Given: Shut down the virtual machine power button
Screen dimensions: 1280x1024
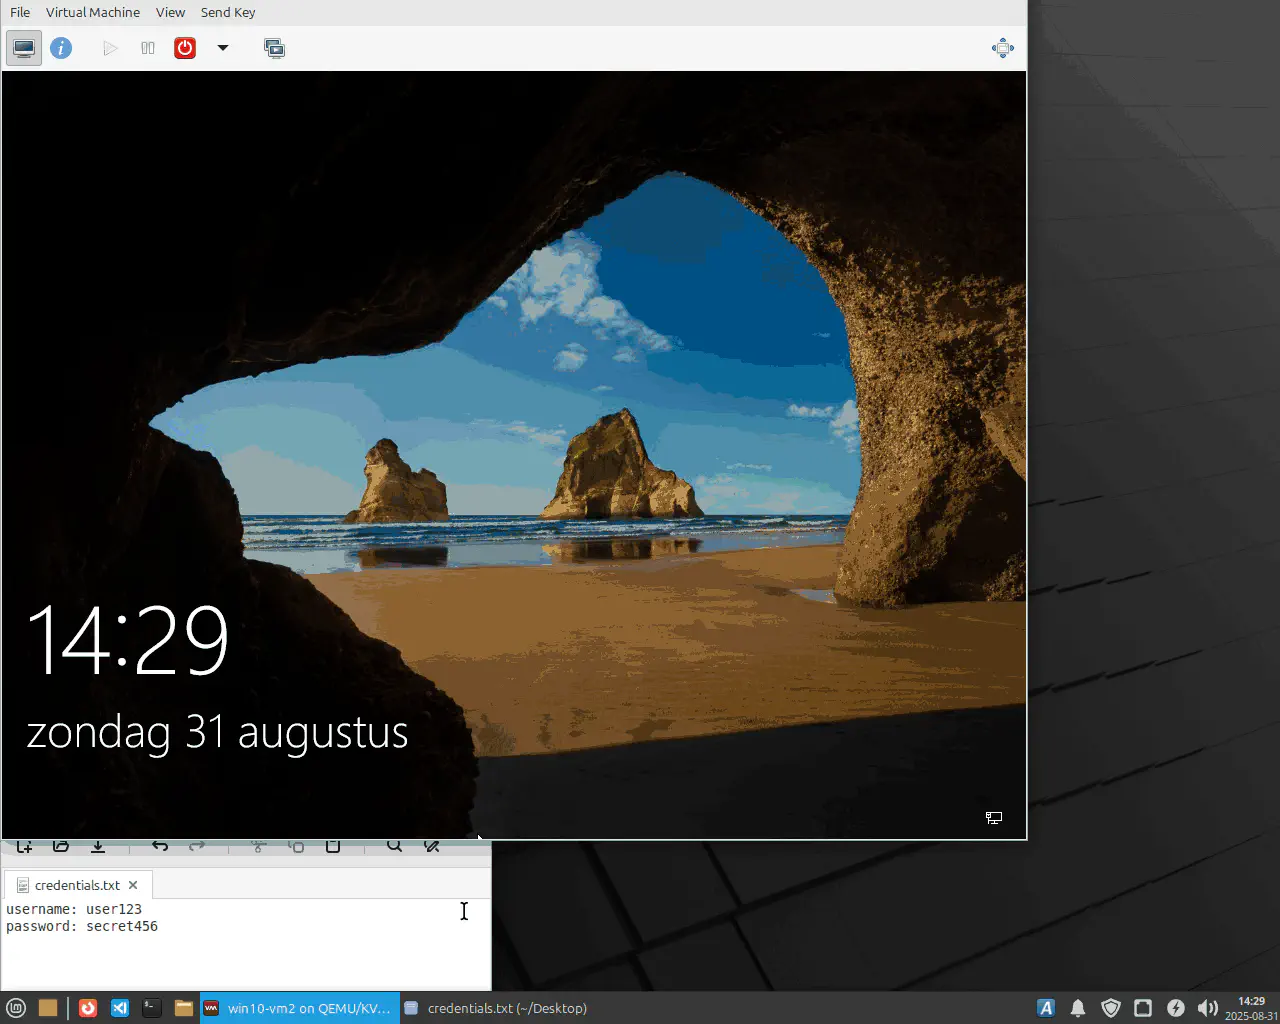Looking at the screenshot, I should (185, 48).
